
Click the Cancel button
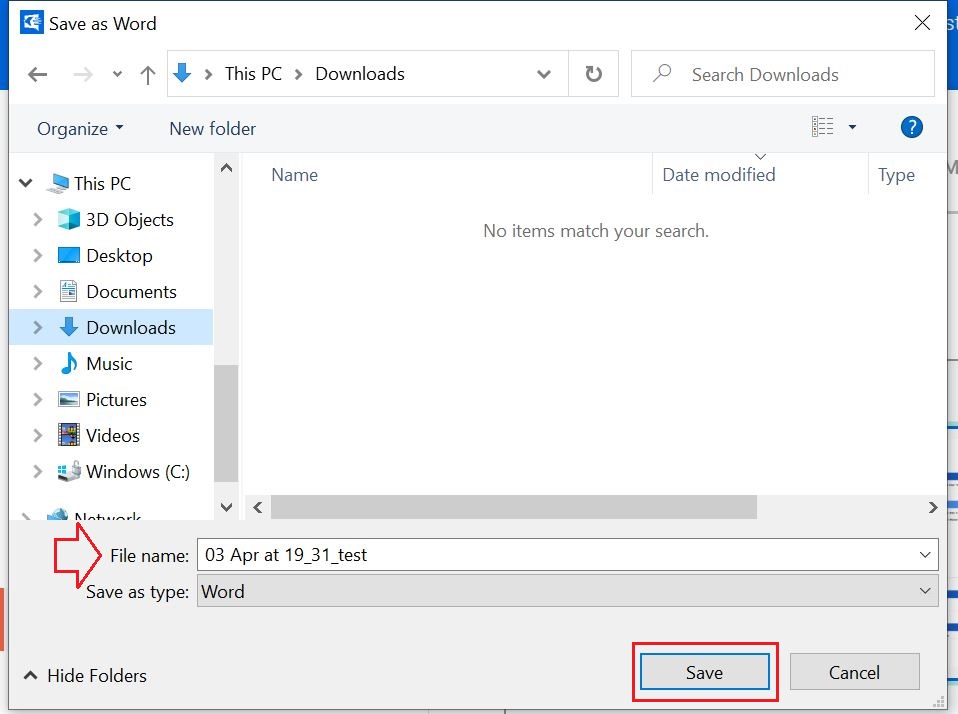coord(854,673)
